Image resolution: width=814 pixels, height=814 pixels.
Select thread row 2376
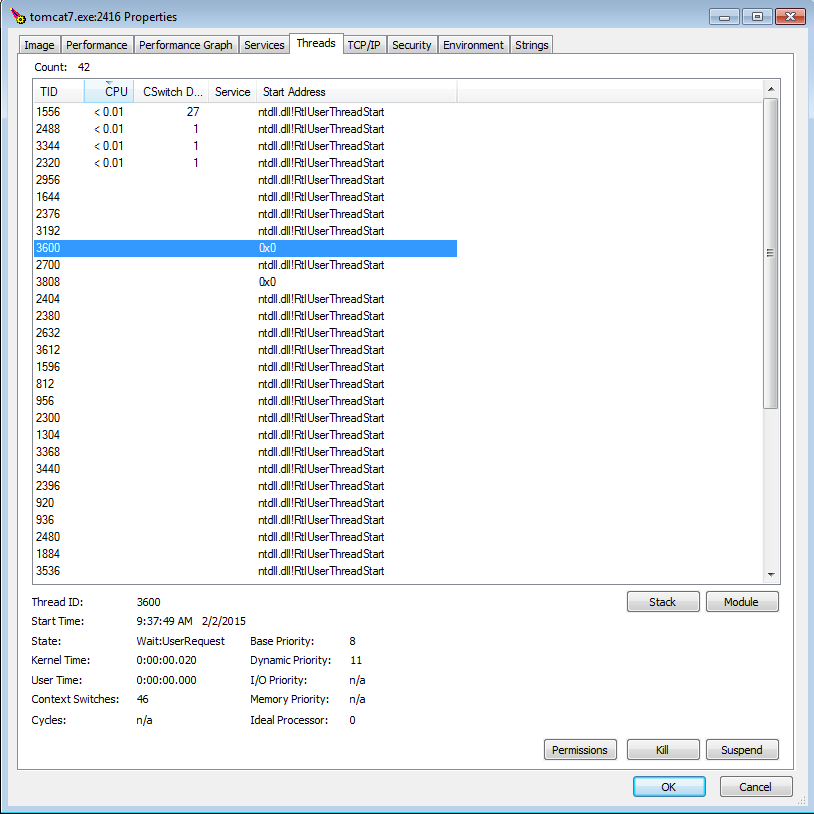tap(245, 214)
